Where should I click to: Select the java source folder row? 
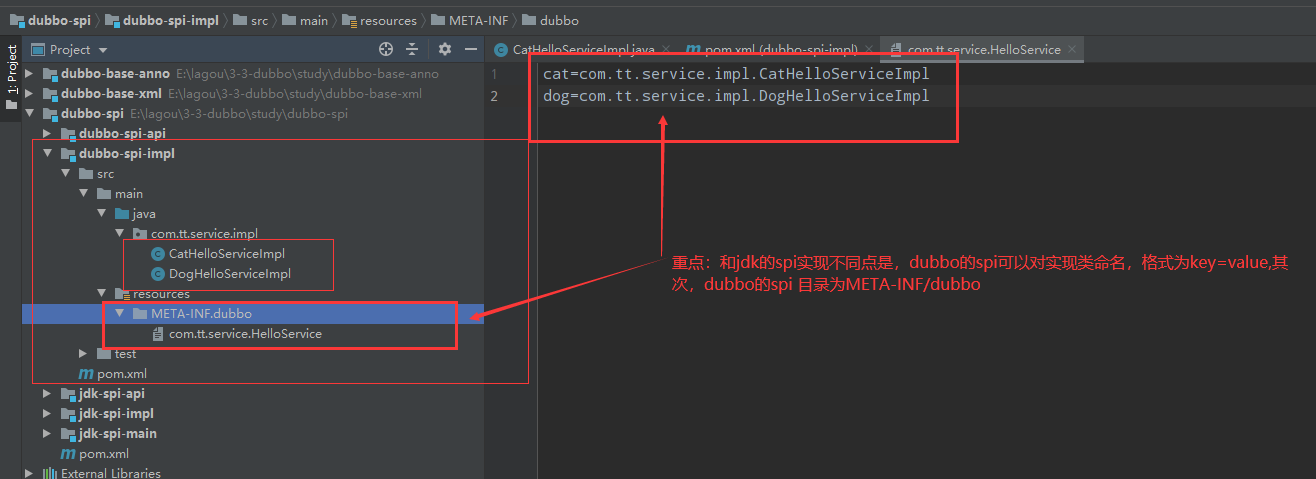253,214
